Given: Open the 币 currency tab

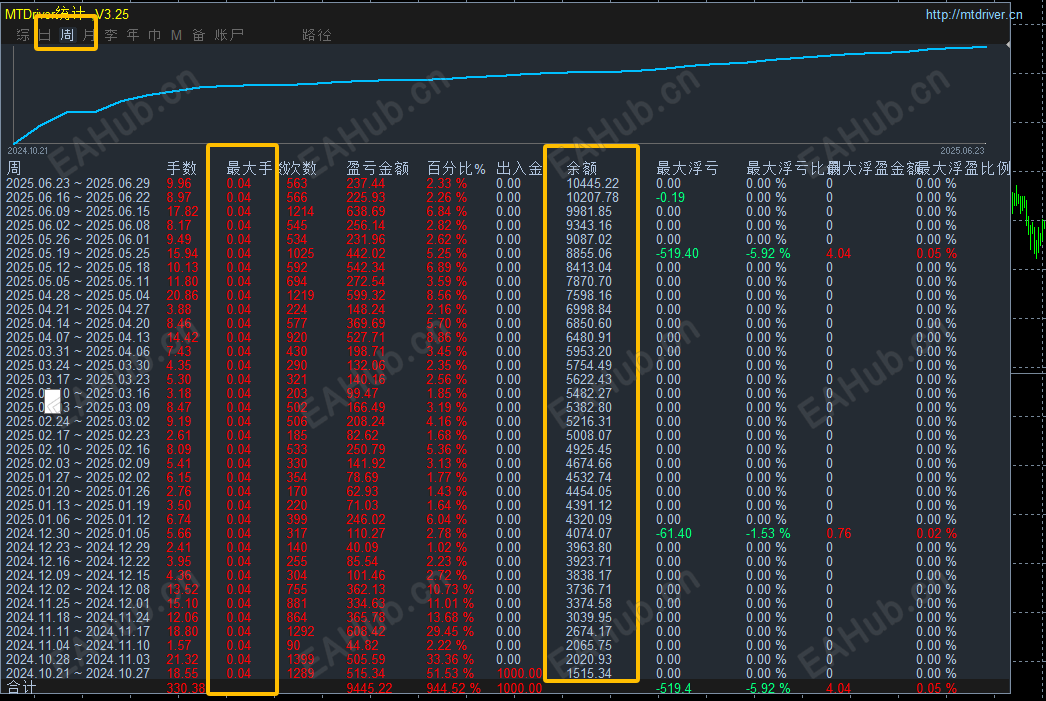Looking at the screenshot, I should click(x=155, y=35).
